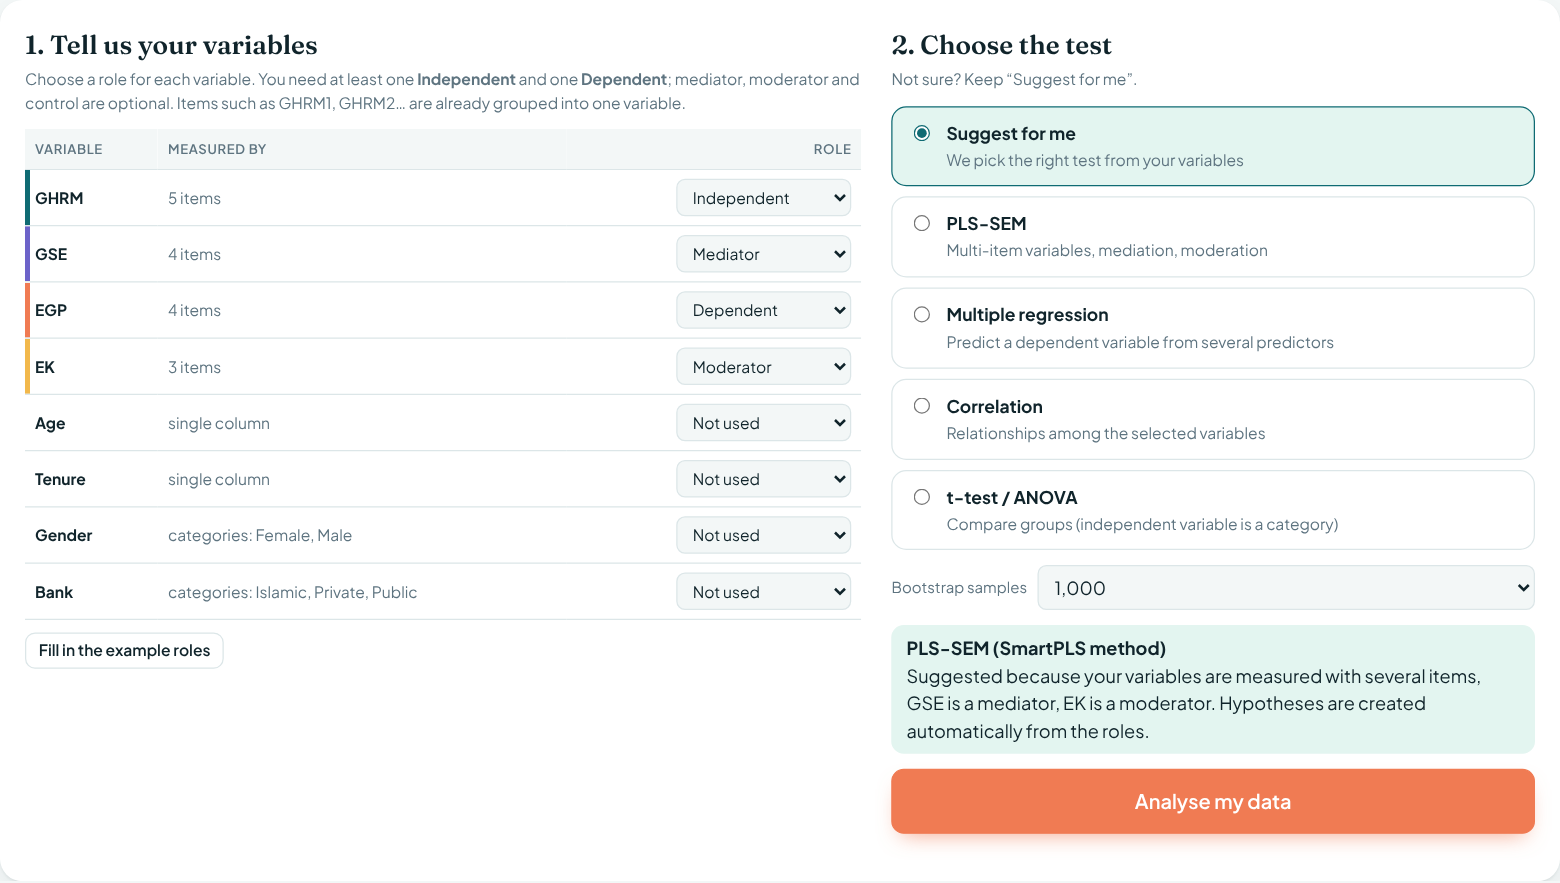Open the role dropdown for GSE
Image resolution: width=1560 pixels, height=883 pixels.
[764, 254]
